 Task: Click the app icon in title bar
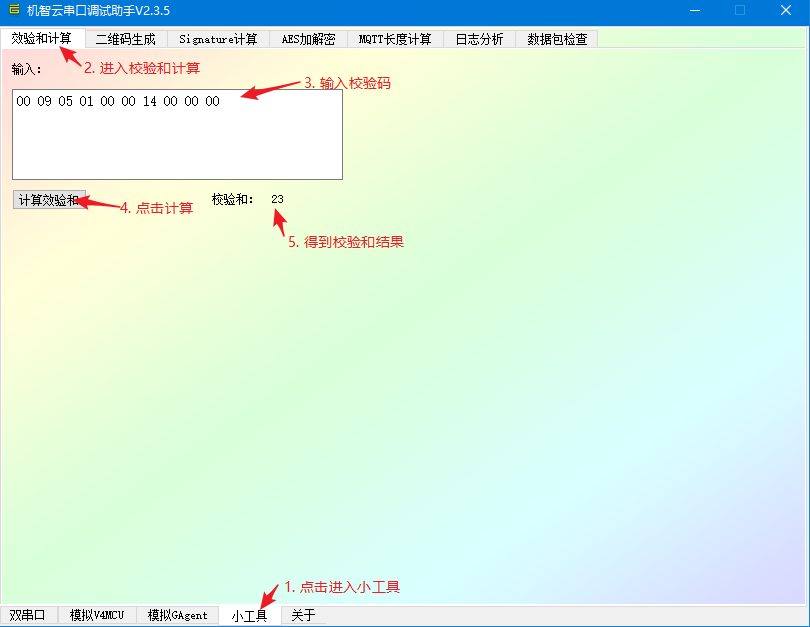(14, 10)
